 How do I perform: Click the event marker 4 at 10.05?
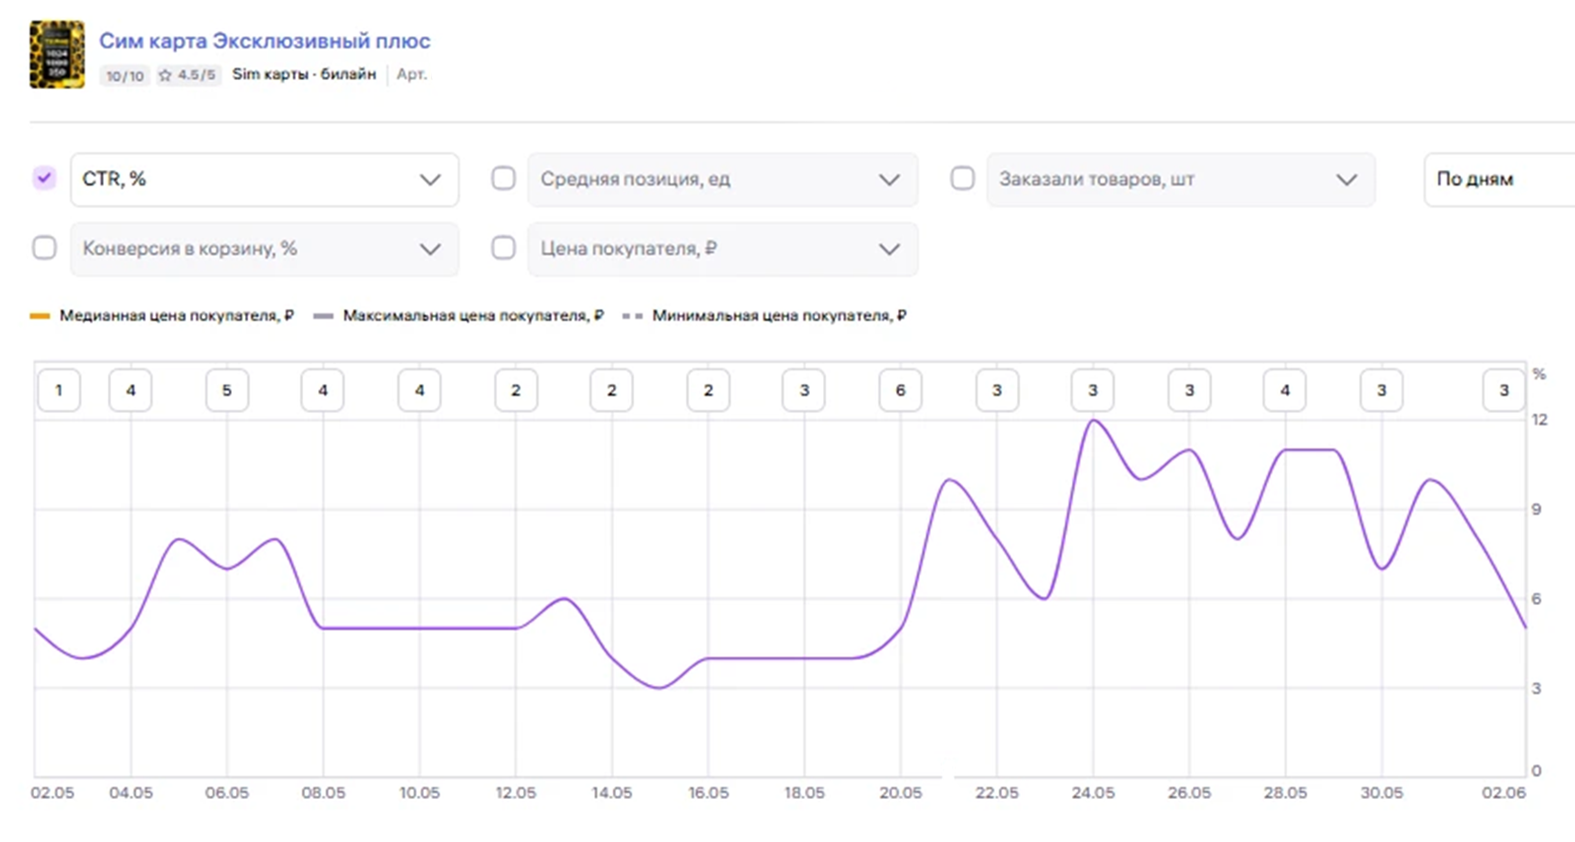coord(420,390)
